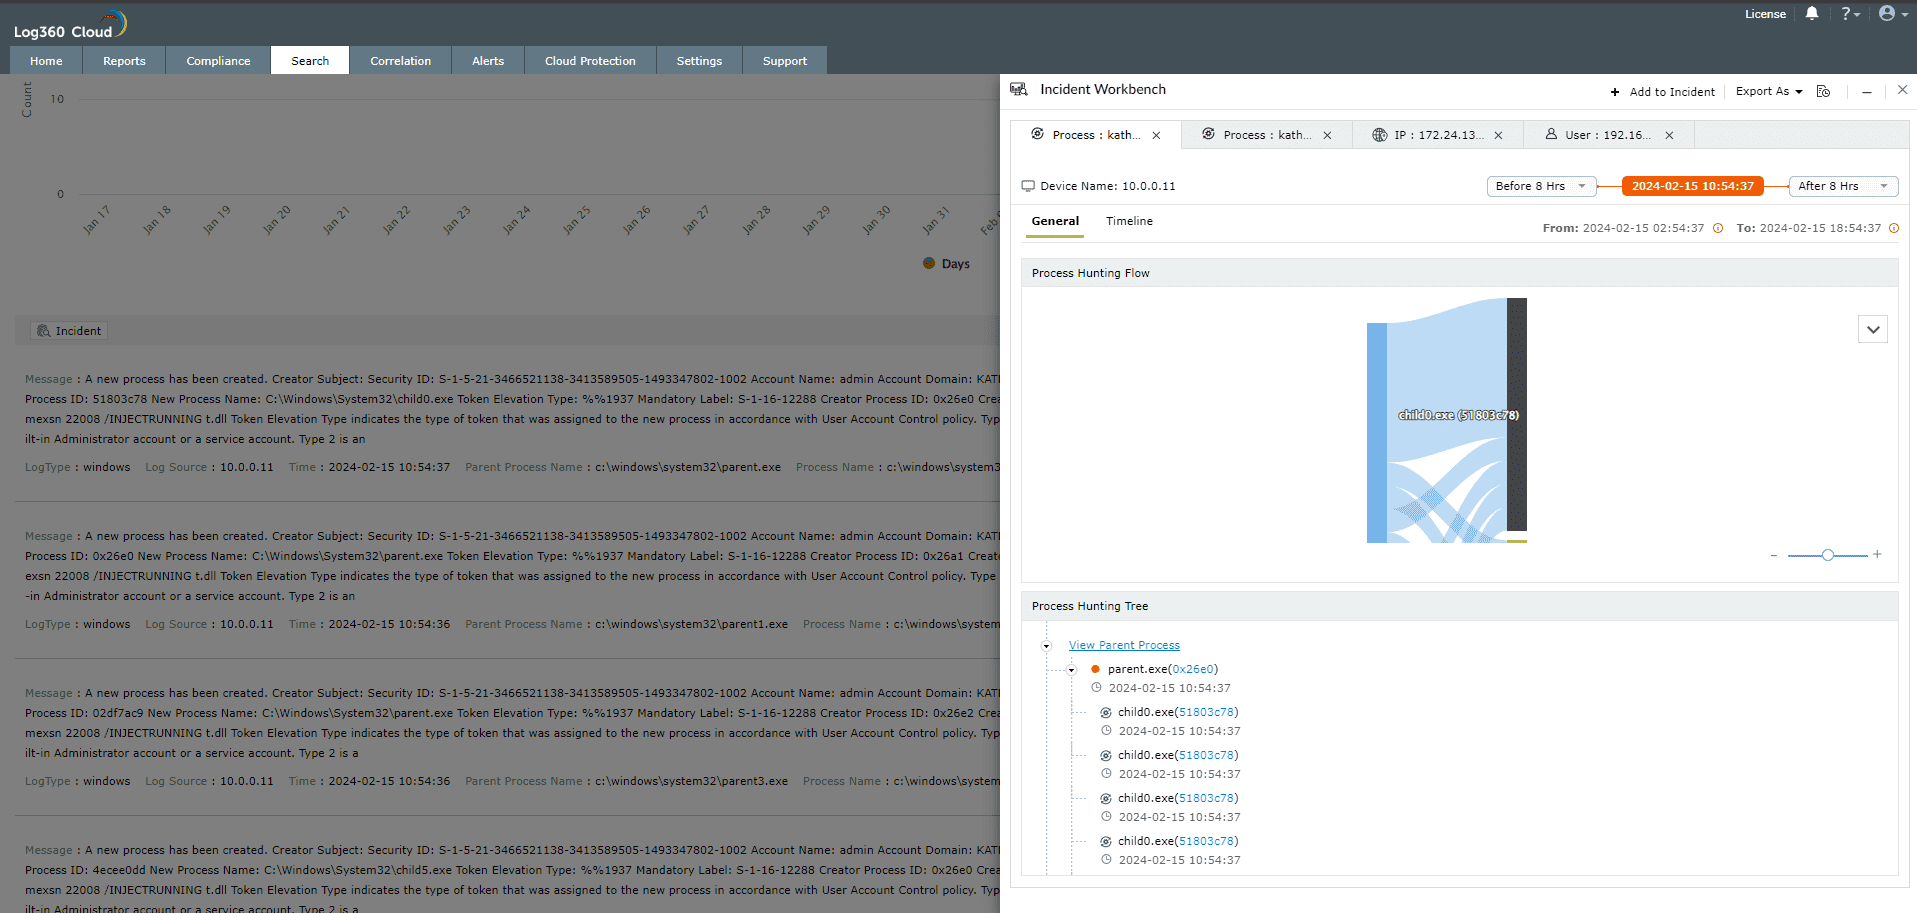The image size is (1917, 913).
Task: Expand the chevron in Process Hunting Flow
Action: [x=1873, y=329]
